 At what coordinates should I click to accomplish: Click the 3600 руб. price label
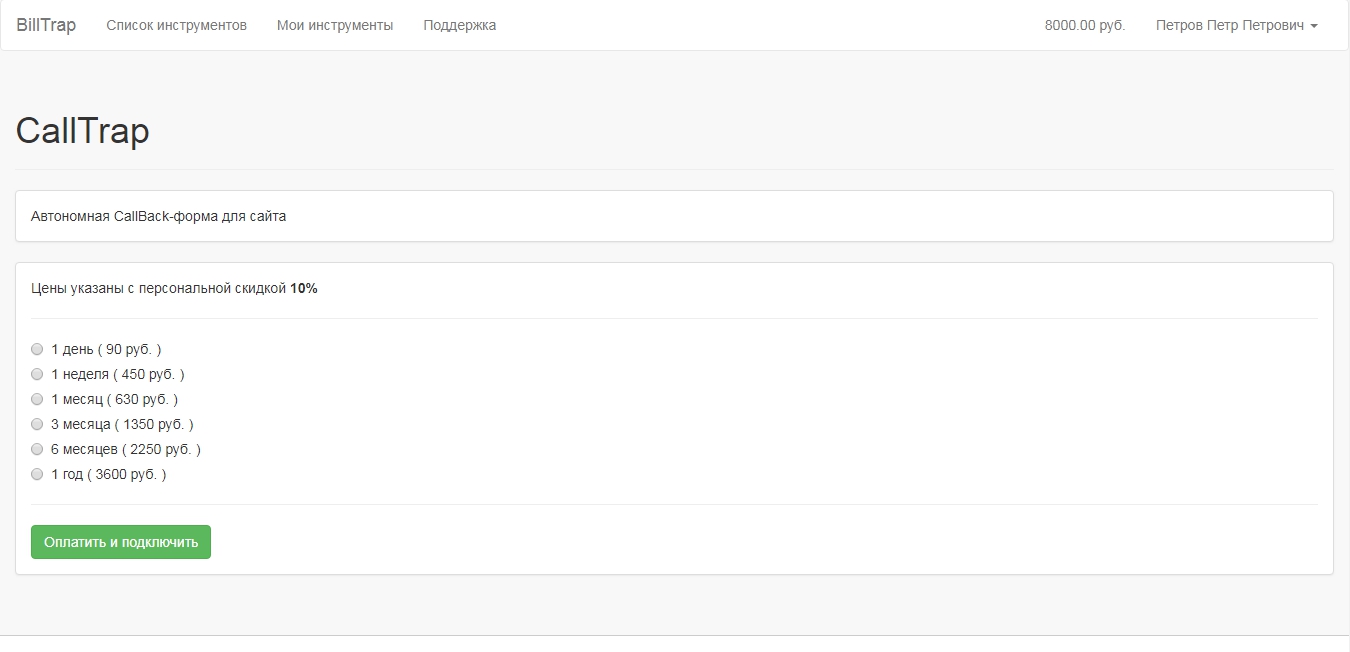[126, 474]
